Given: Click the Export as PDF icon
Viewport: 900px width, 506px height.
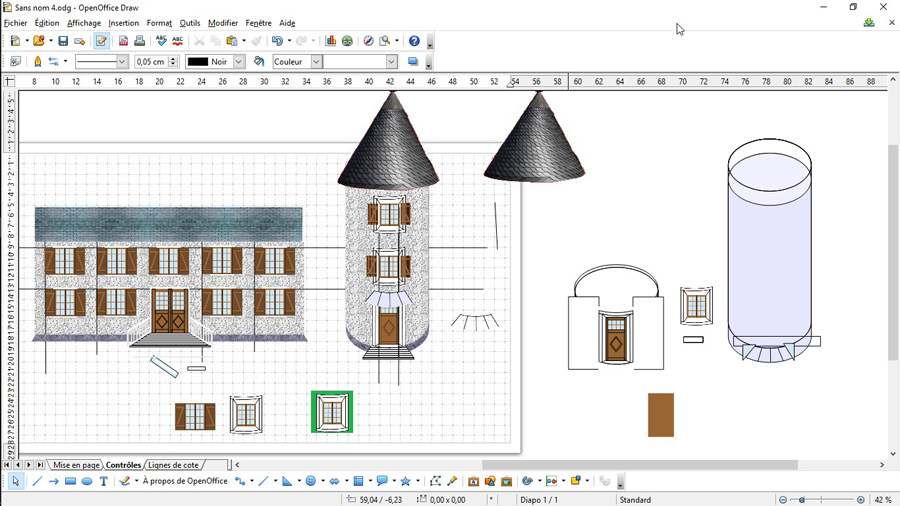Looking at the screenshot, I should coord(124,41).
